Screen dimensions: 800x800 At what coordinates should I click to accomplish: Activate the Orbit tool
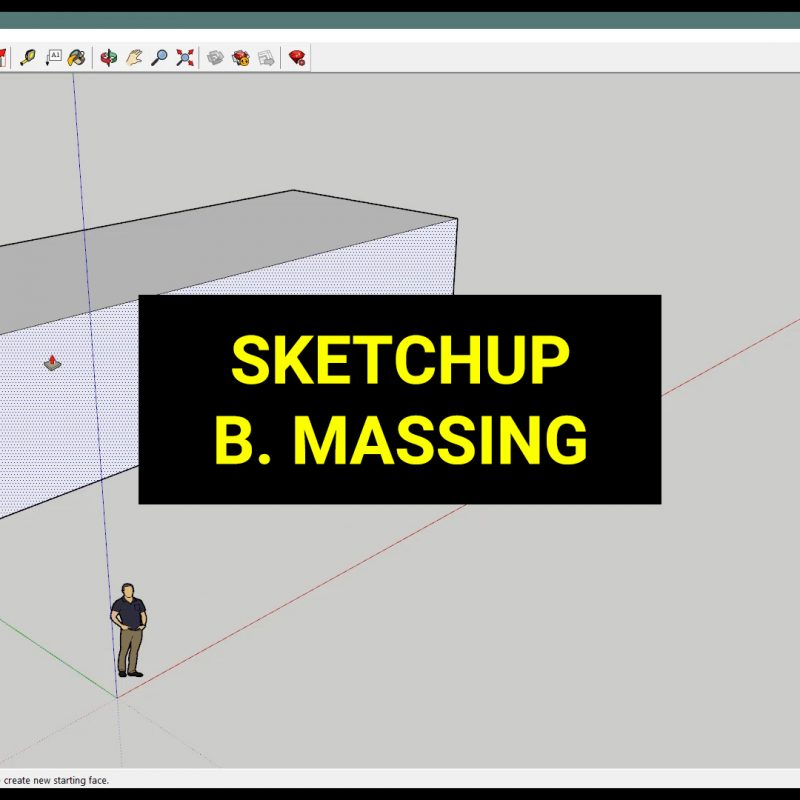point(109,57)
